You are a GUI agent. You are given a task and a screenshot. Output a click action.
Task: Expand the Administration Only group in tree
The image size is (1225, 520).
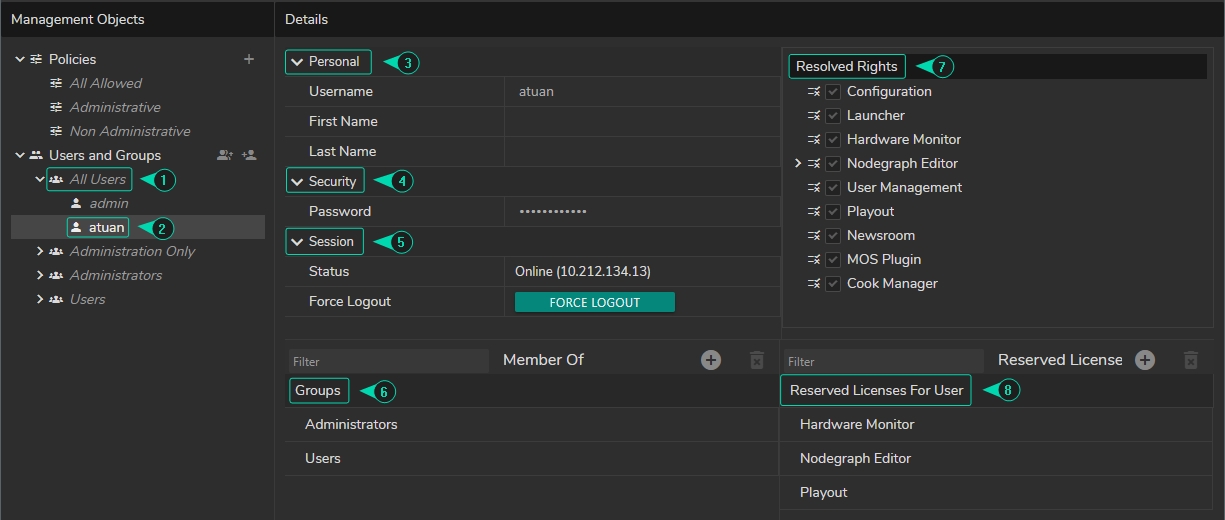[40, 251]
